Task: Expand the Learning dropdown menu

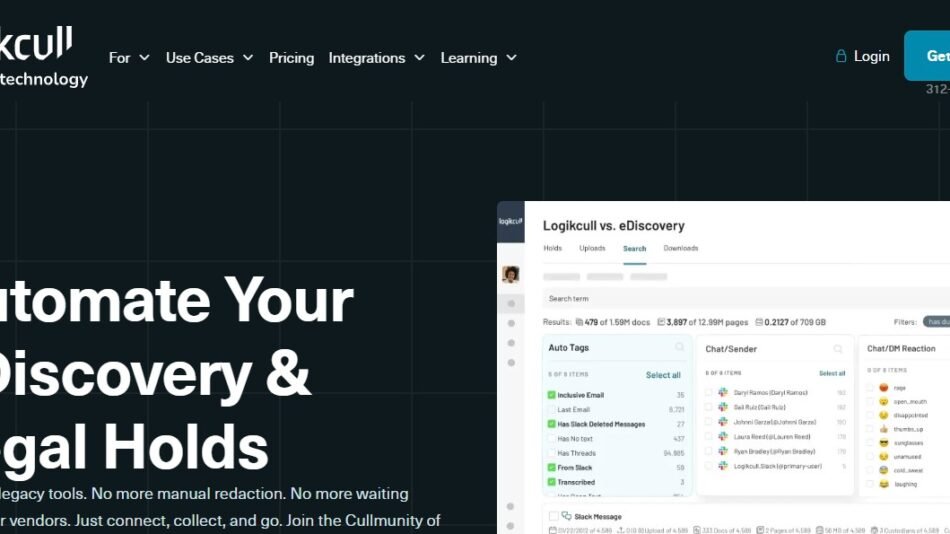Action: click(478, 57)
